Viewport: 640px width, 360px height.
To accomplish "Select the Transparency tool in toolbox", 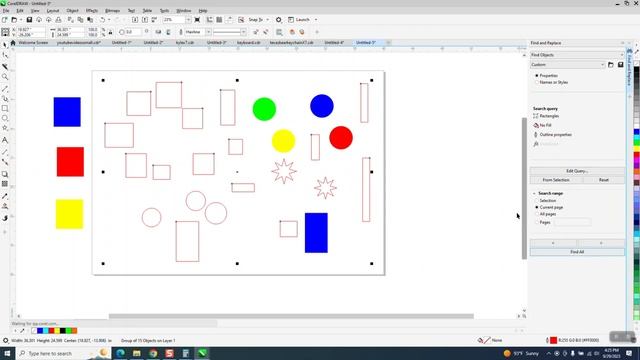I will pos(5,184).
